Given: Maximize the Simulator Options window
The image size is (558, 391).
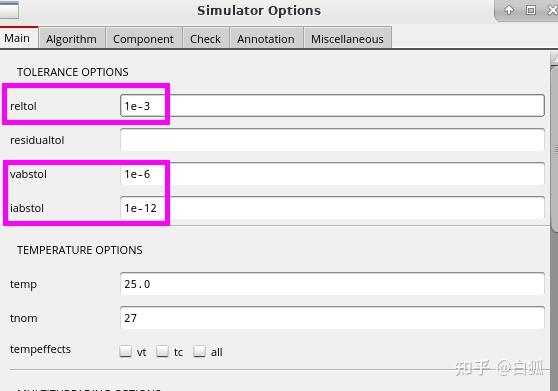Looking at the screenshot, I should pos(531,10).
